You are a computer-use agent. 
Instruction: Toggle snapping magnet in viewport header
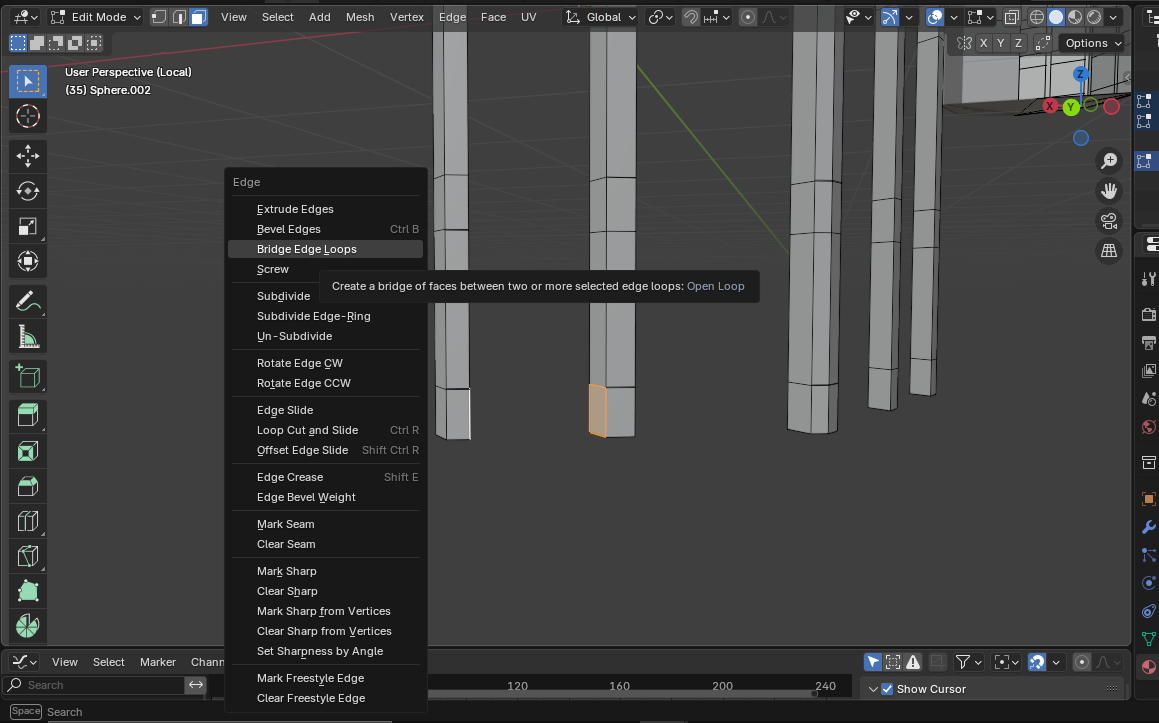[690, 17]
